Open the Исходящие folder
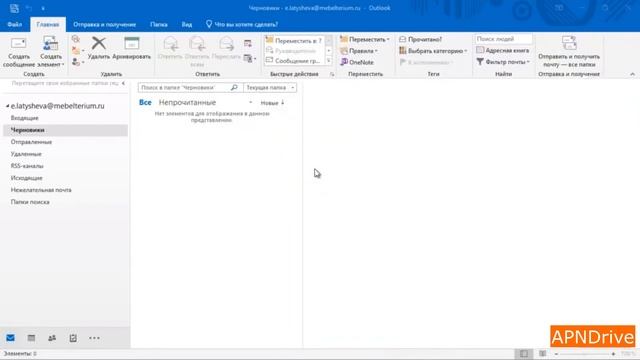 (27, 178)
